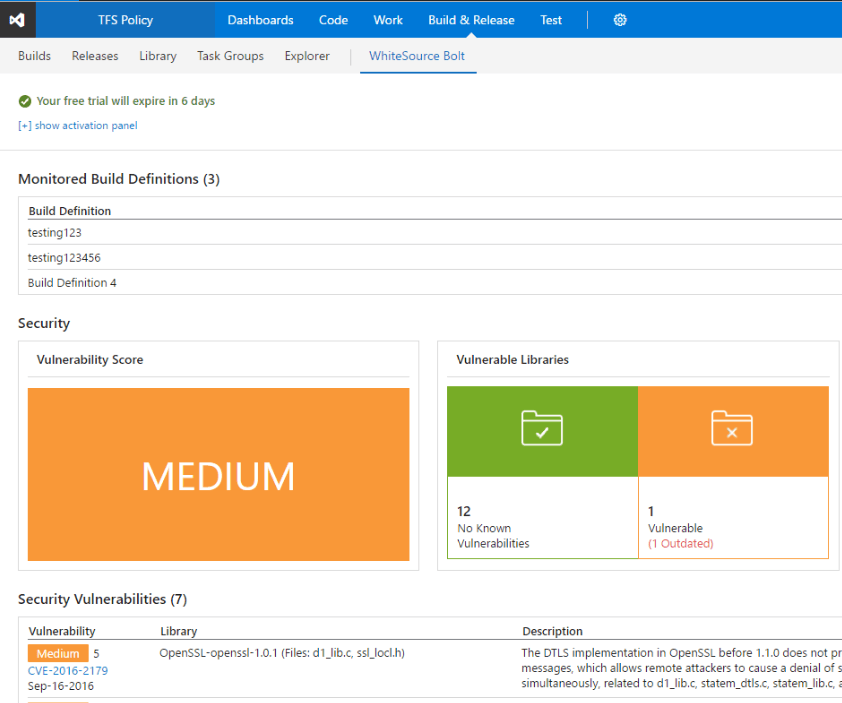This screenshot has width=842, height=703.
Task: Click the MEDIUM vulnerability score tile
Action: click(219, 475)
